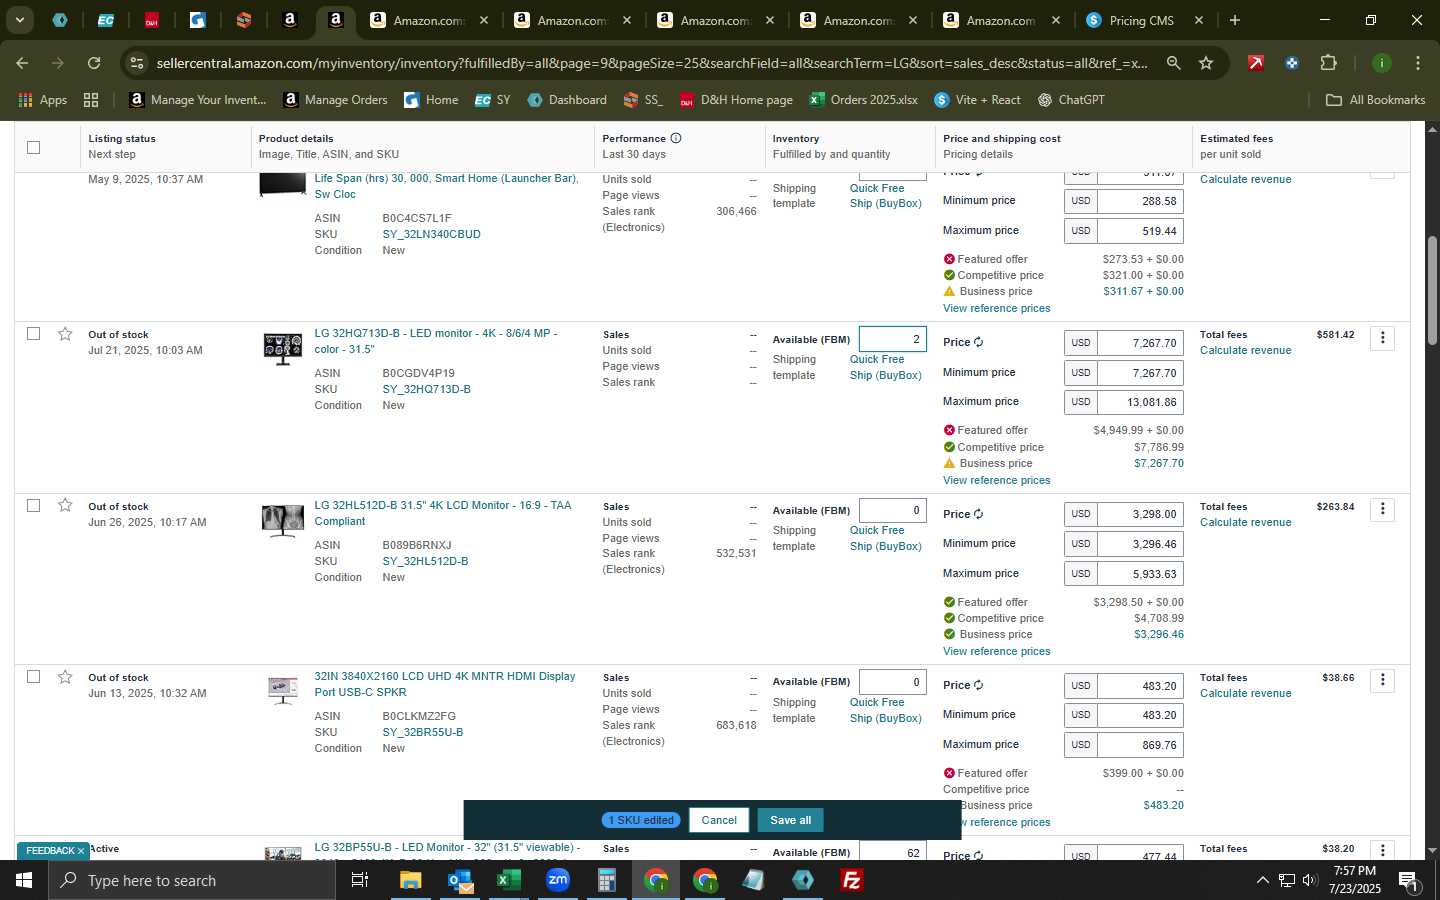
Task: Open SKU link SY_32HL512D-B
Action: [x=425, y=561]
